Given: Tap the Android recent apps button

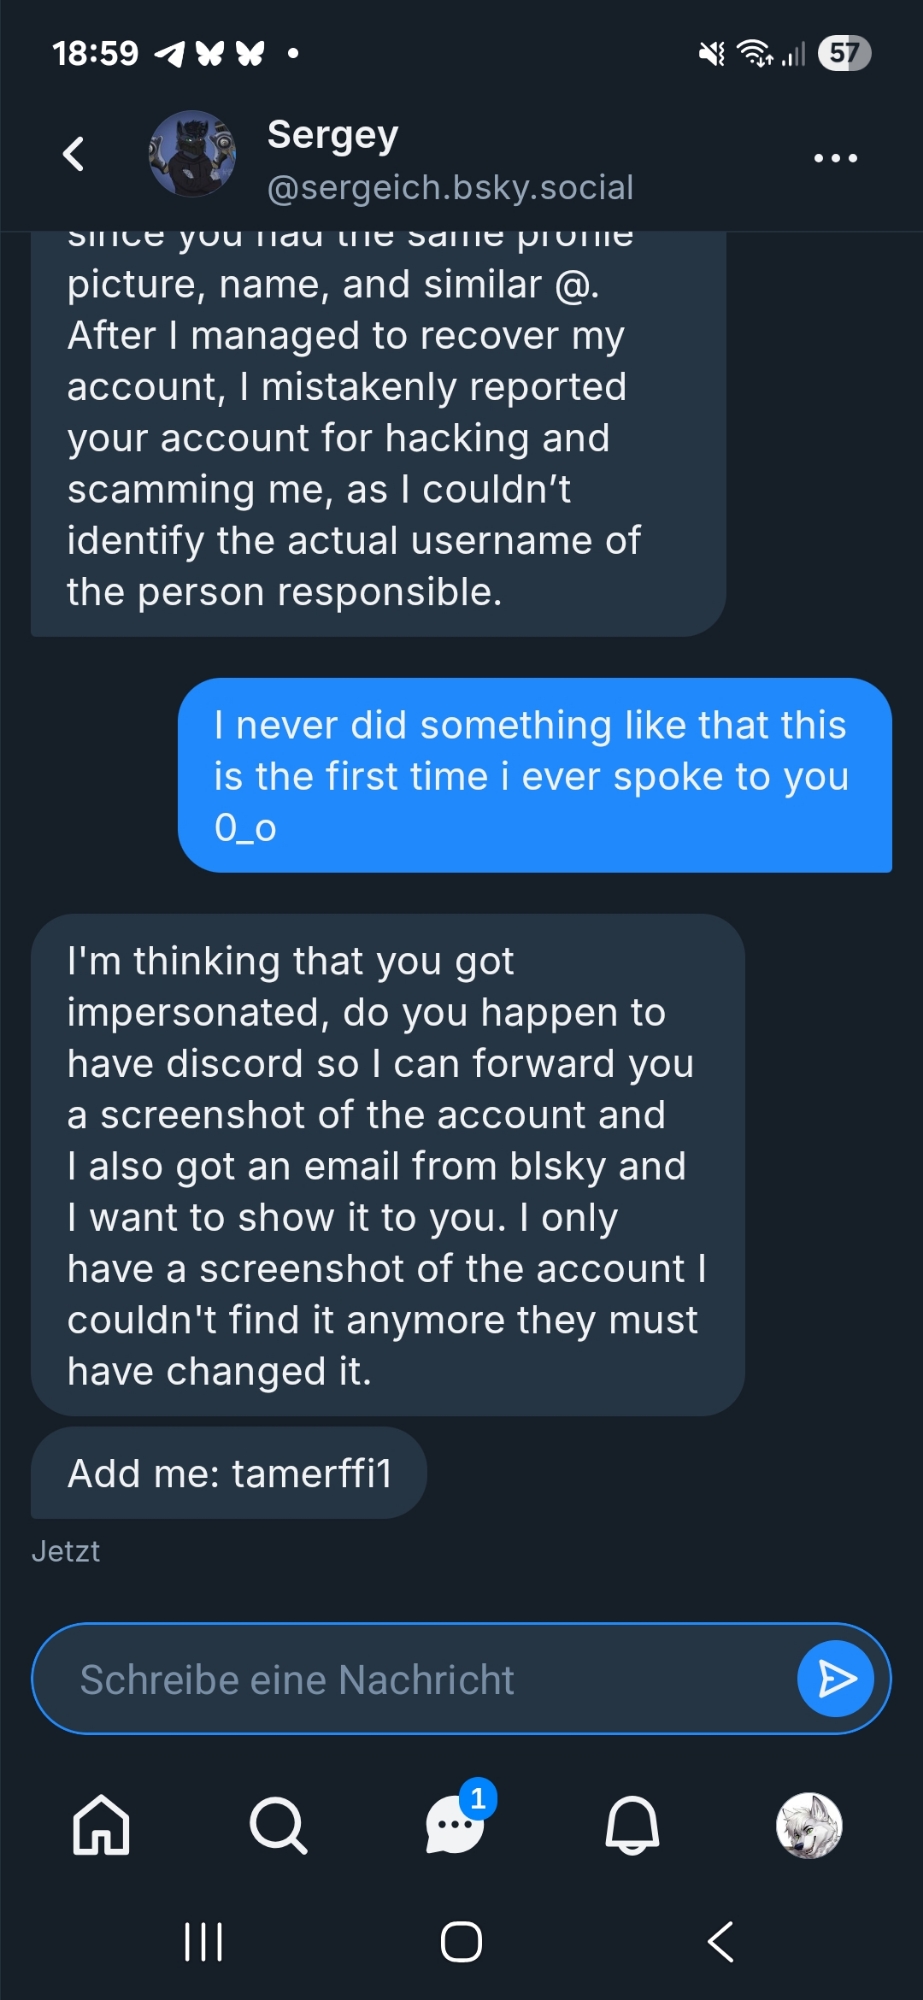Looking at the screenshot, I should (203, 1942).
